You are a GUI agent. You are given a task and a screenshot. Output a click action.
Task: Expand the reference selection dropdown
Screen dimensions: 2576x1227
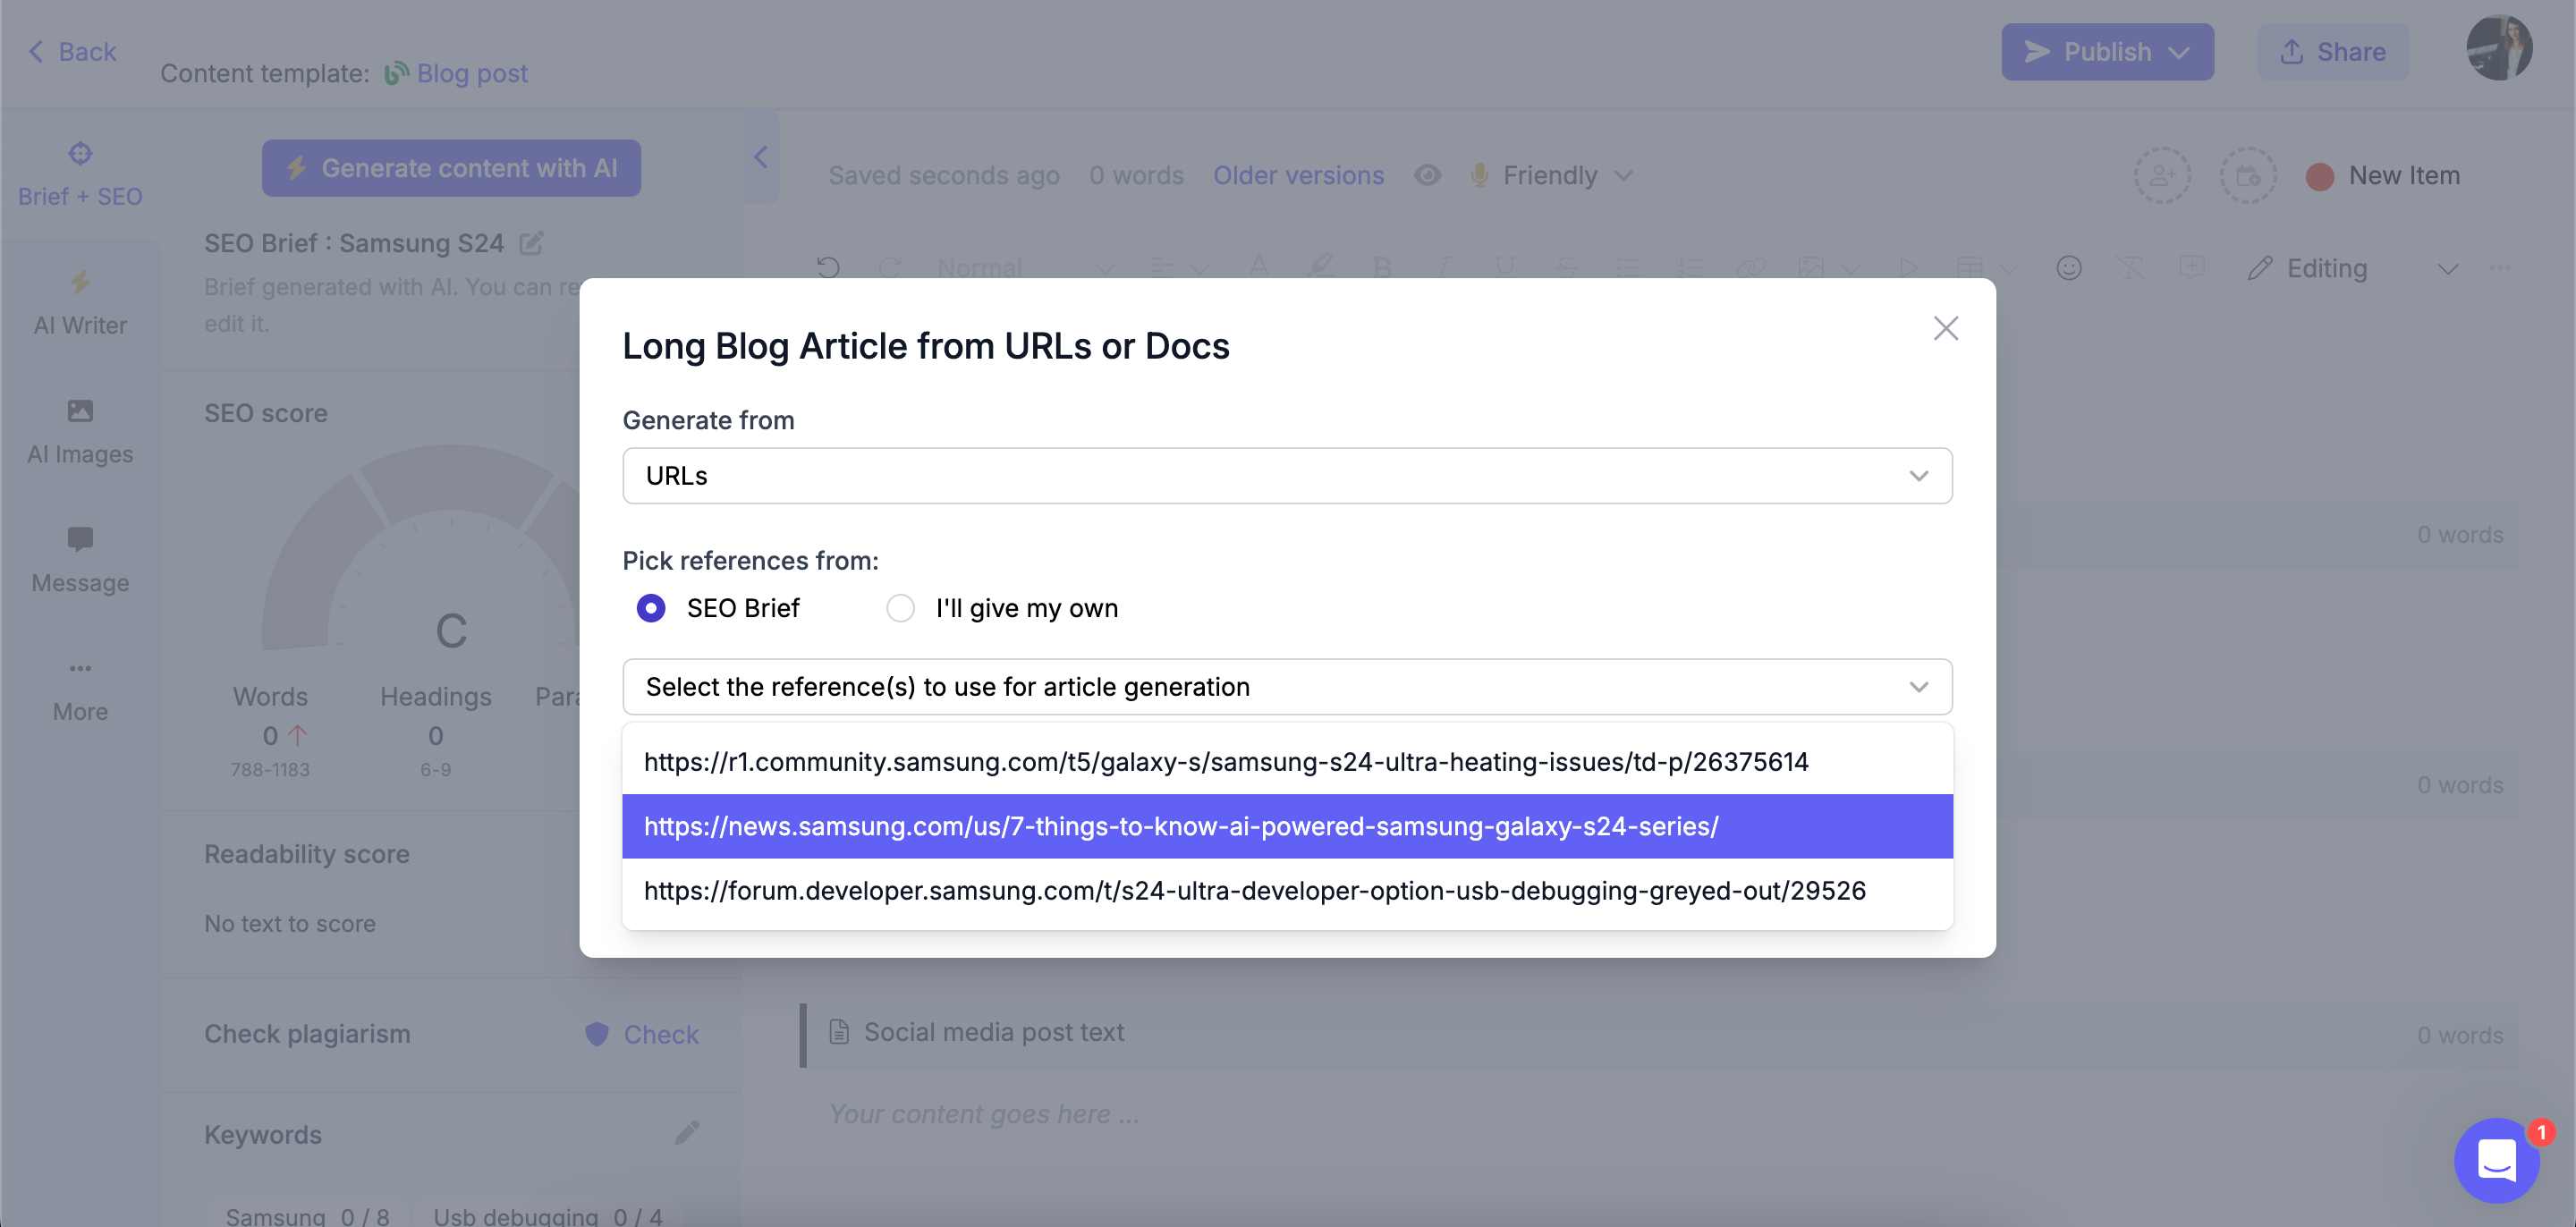(x=1287, y=686)
